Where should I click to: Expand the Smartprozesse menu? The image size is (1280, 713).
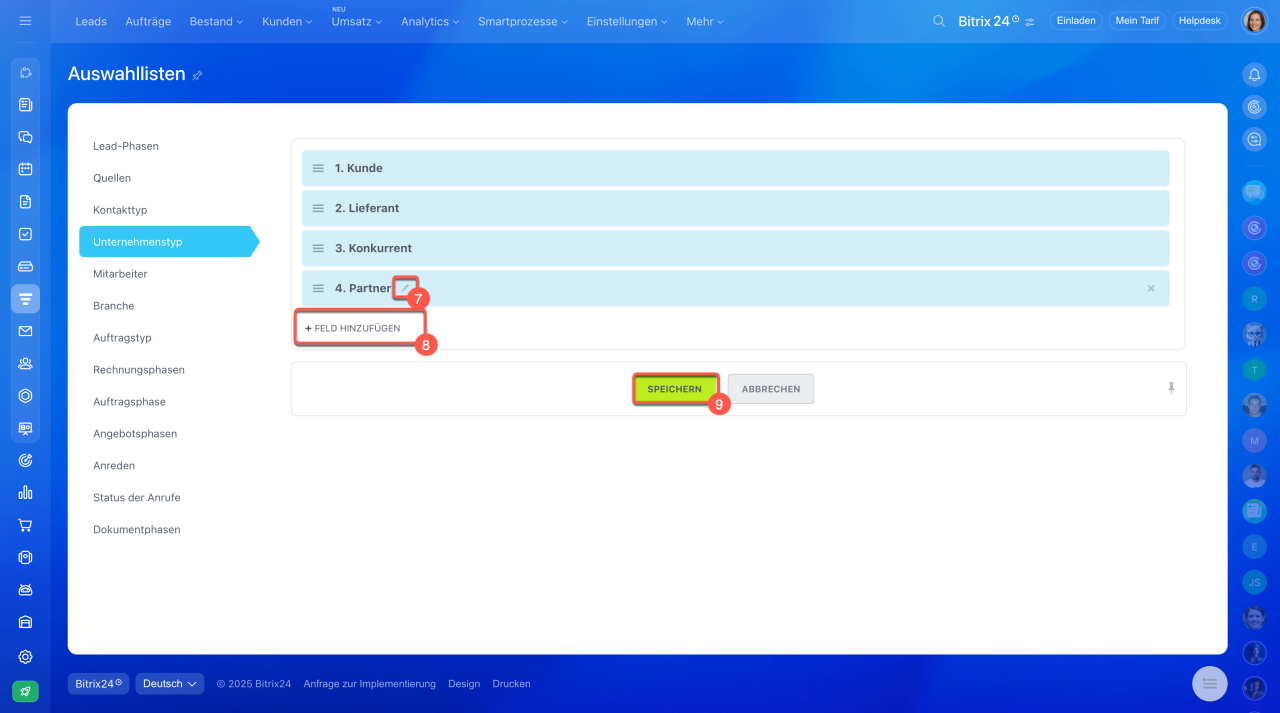tap(523, 21)
